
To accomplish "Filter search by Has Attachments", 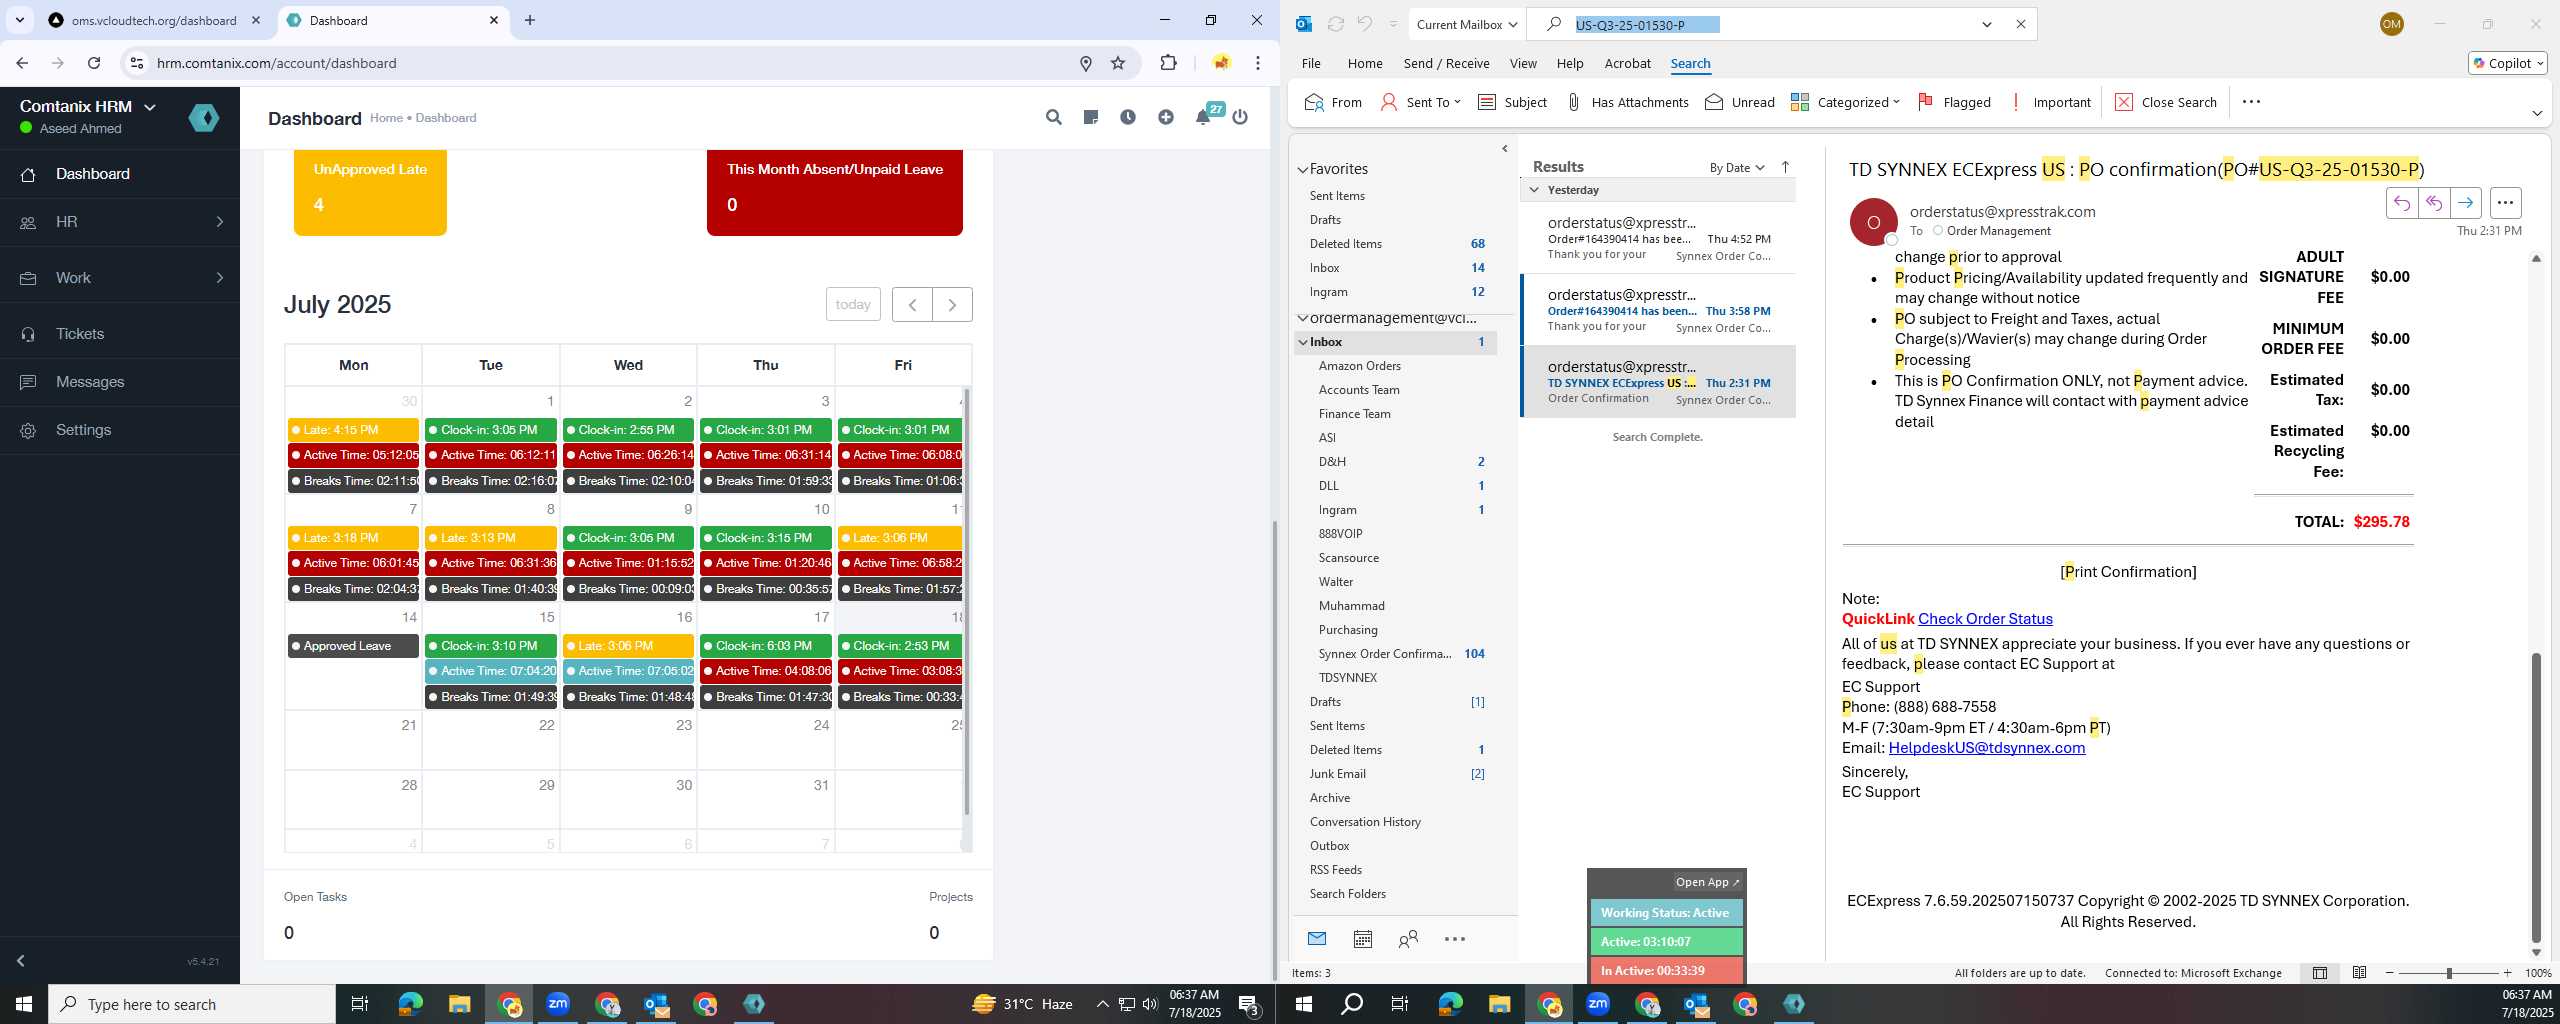I will (x=1627, y=102).
